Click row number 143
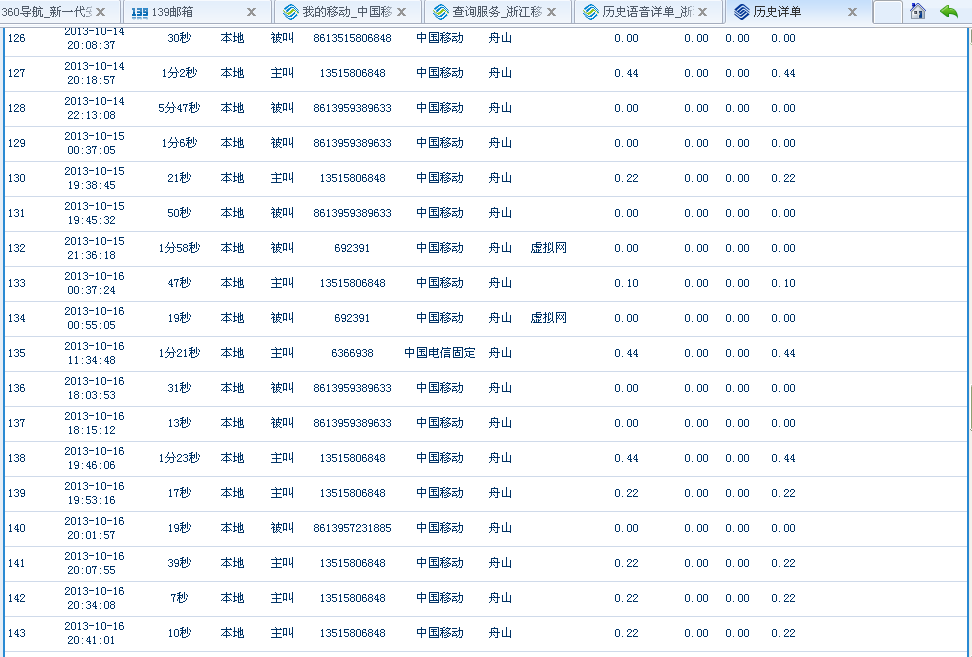This screenshot has width=972, height=657. point(17,633)
